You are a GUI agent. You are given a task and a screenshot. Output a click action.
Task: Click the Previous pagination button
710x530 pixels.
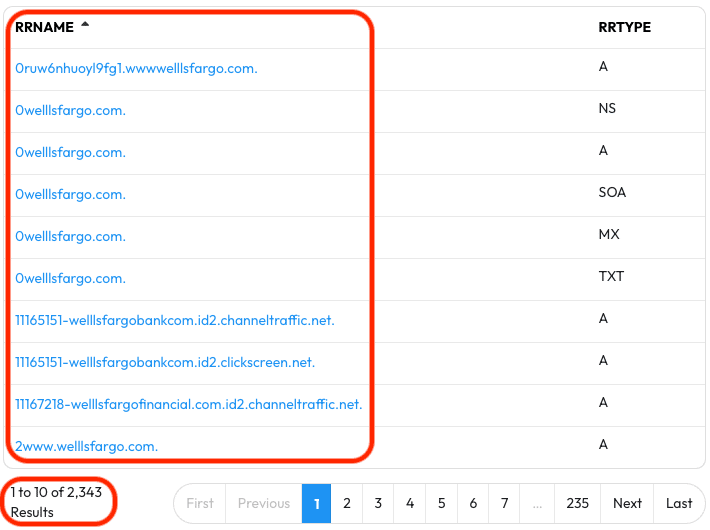tap(264, 503)
